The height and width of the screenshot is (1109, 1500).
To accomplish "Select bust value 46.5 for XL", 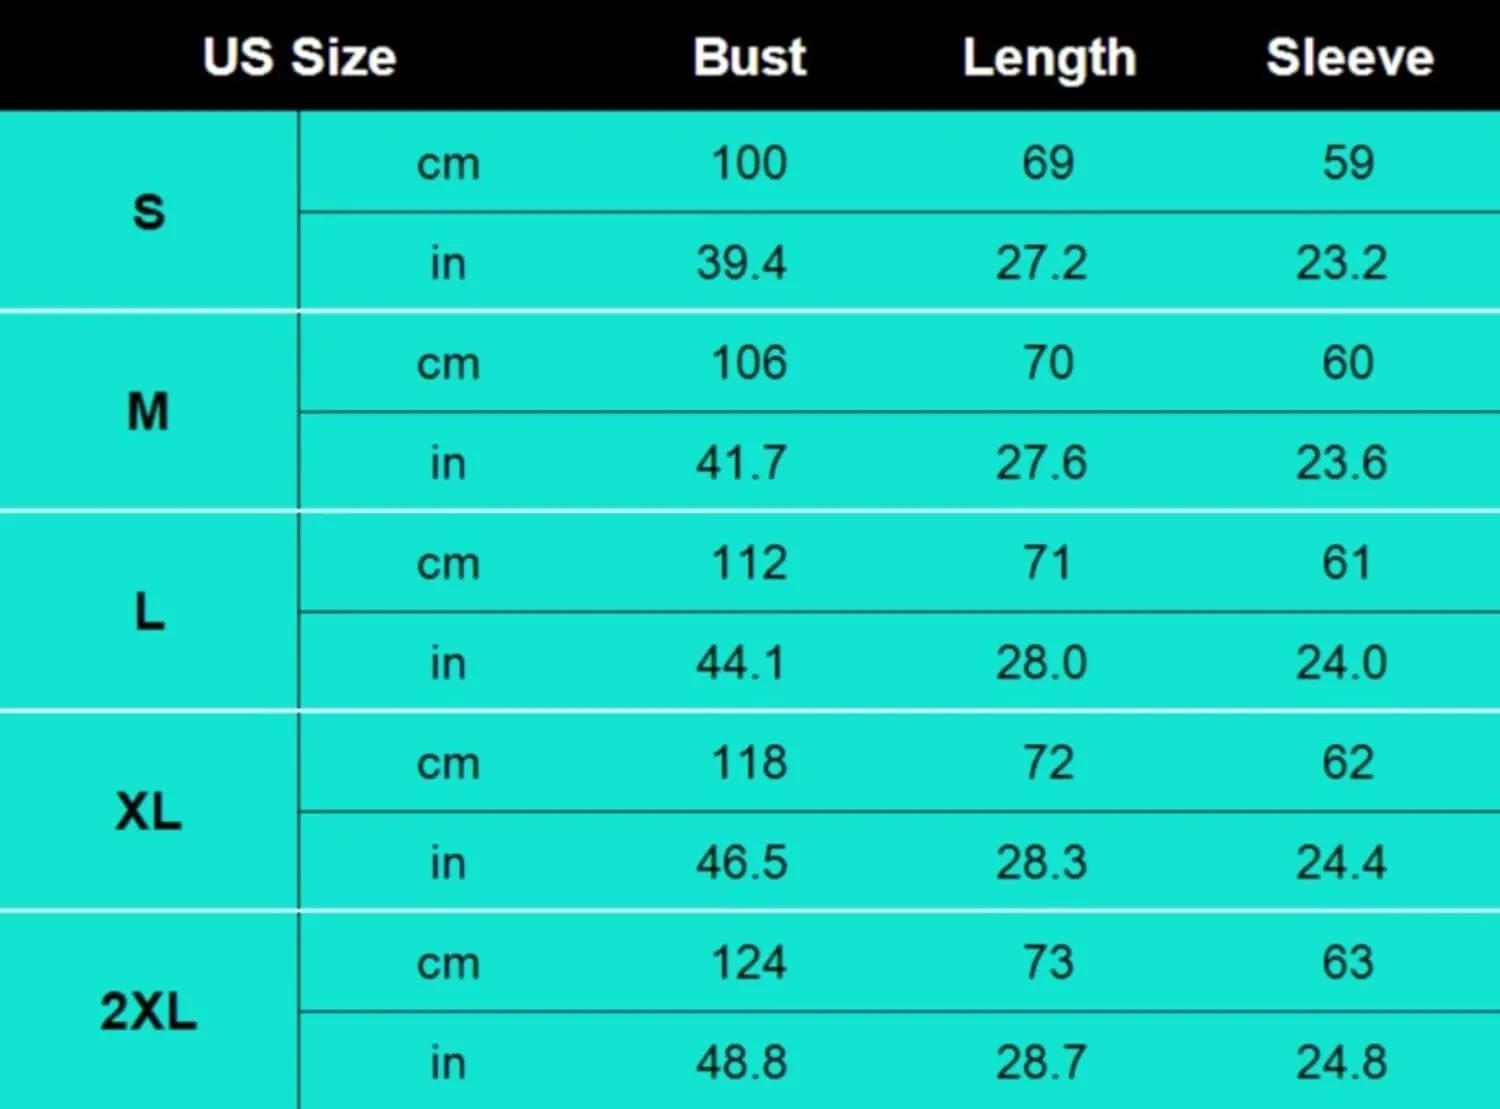I will pyautogui.click(x=741, y=863).
